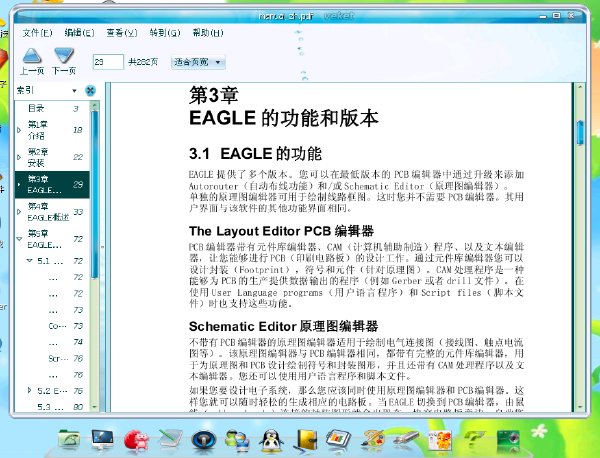Select the 5.3 … index row, page 80
Image resolution: width=600 pixels, height=458 pixels.
(52, 407)
